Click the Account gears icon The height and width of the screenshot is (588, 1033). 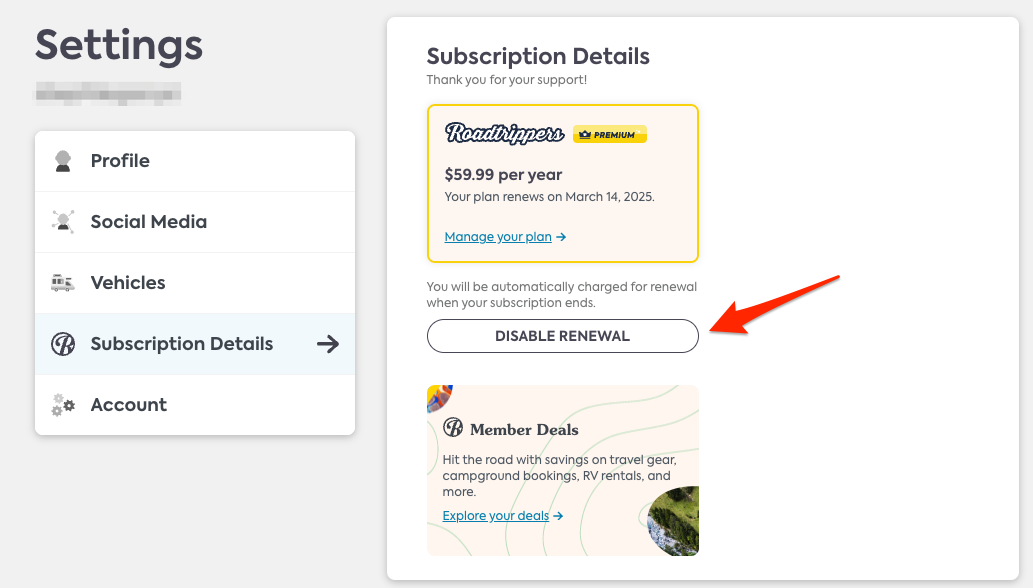[63, 405]
